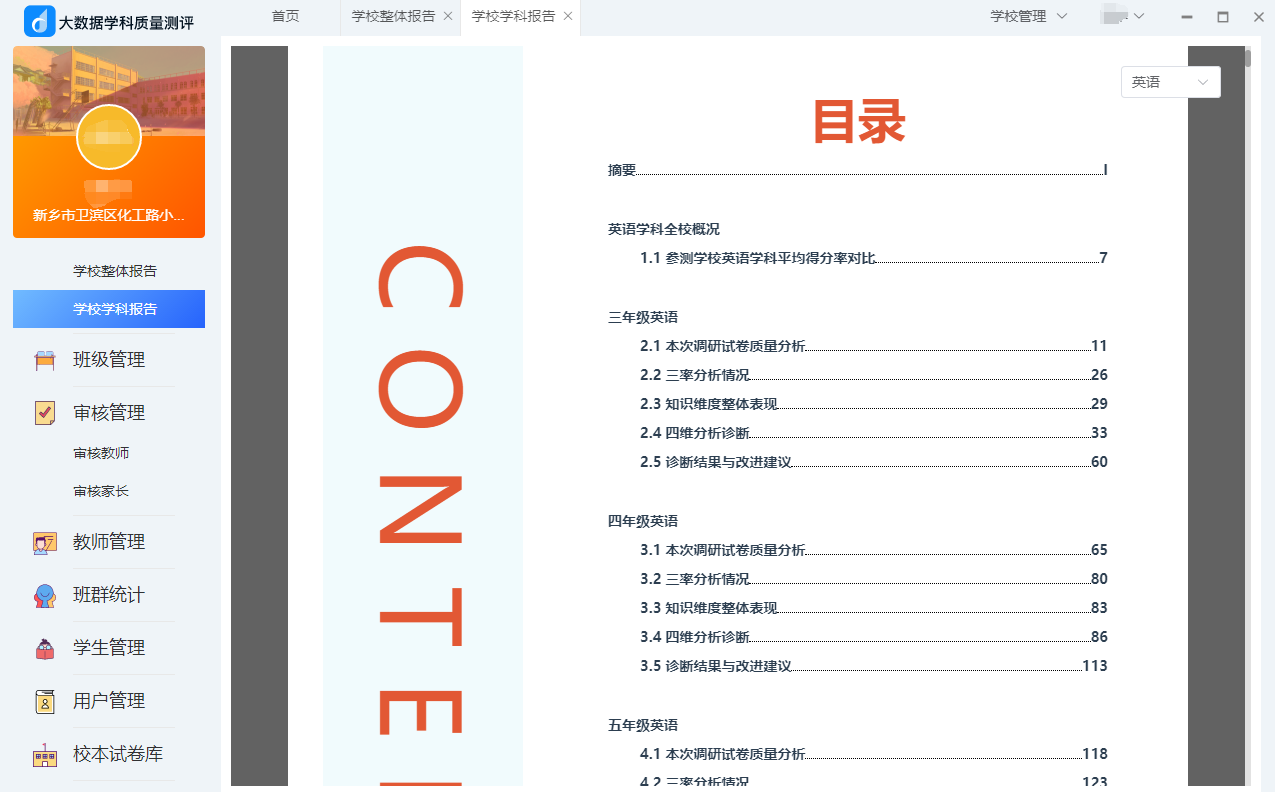Viewport: 1275px width, 792px height.
Task: Click the 审核管理 checklist icon
Action: pos(45,413)
